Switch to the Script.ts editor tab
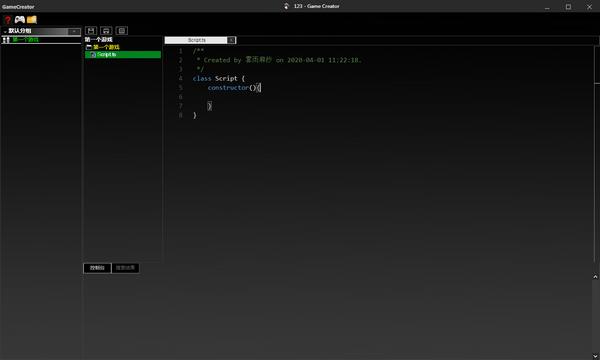The image size is (600, 360). [x=196, y=40]
